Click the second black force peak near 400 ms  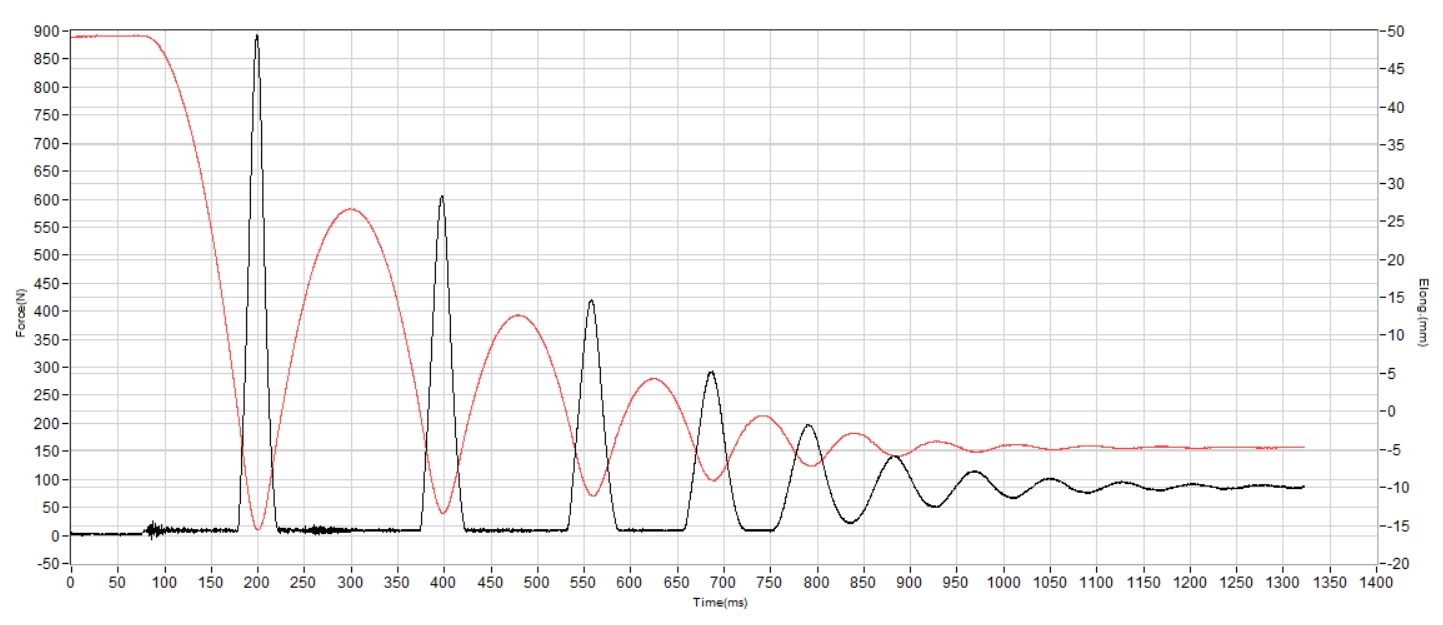(442, 197)
